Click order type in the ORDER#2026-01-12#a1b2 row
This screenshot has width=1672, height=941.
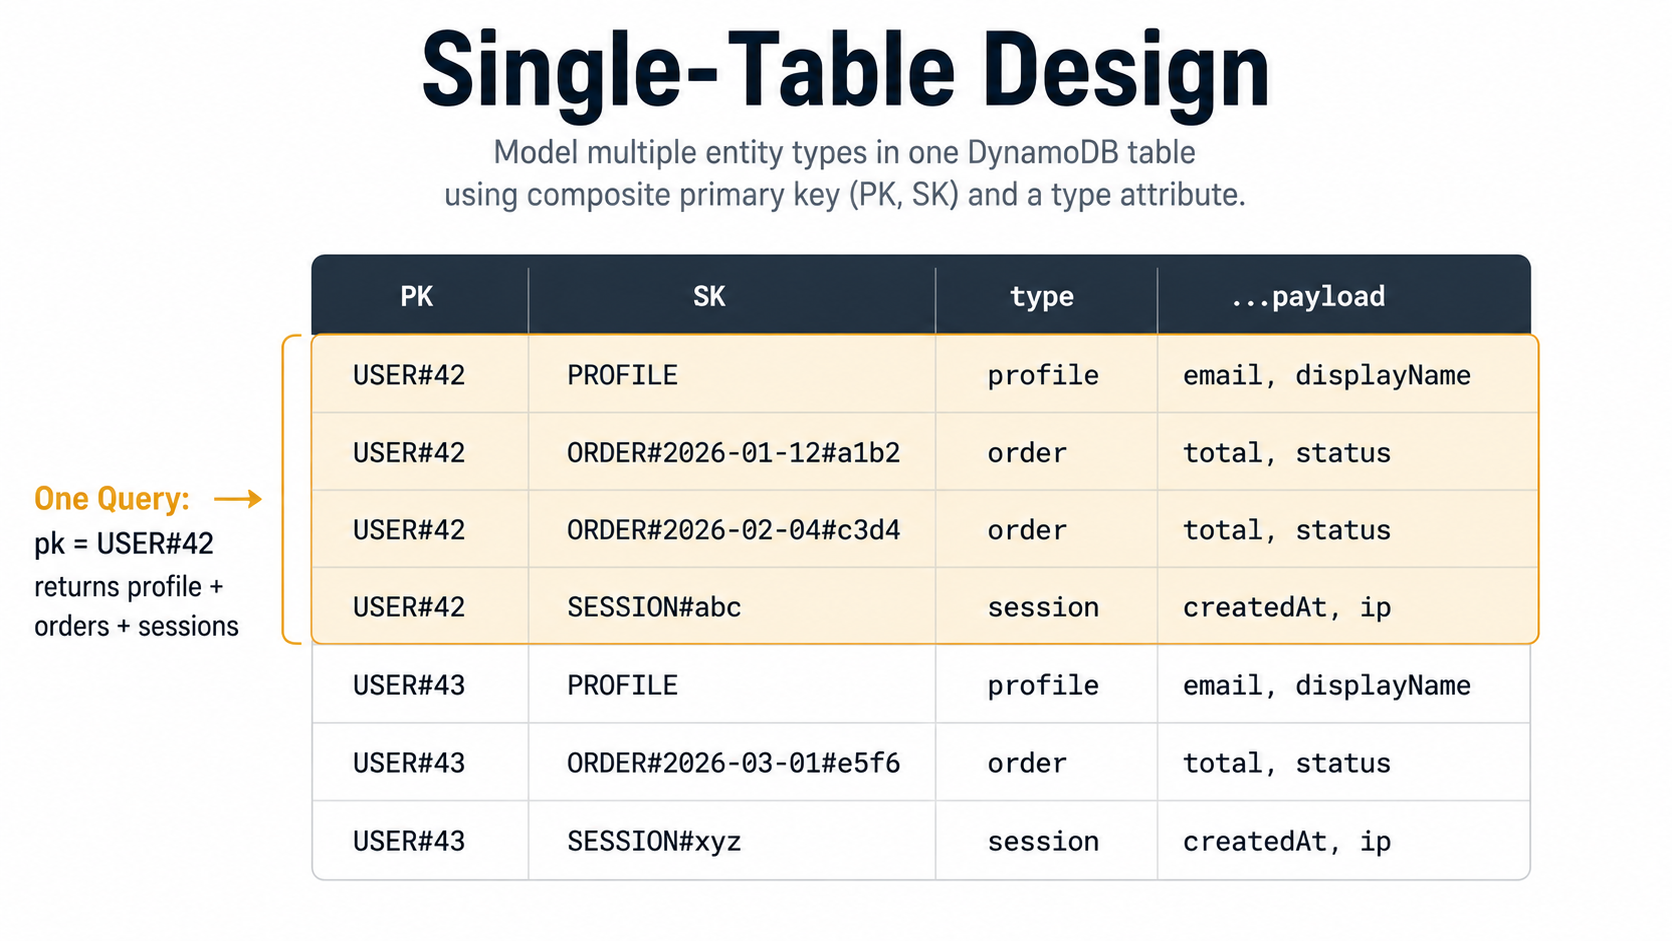tap(1027, 453)
